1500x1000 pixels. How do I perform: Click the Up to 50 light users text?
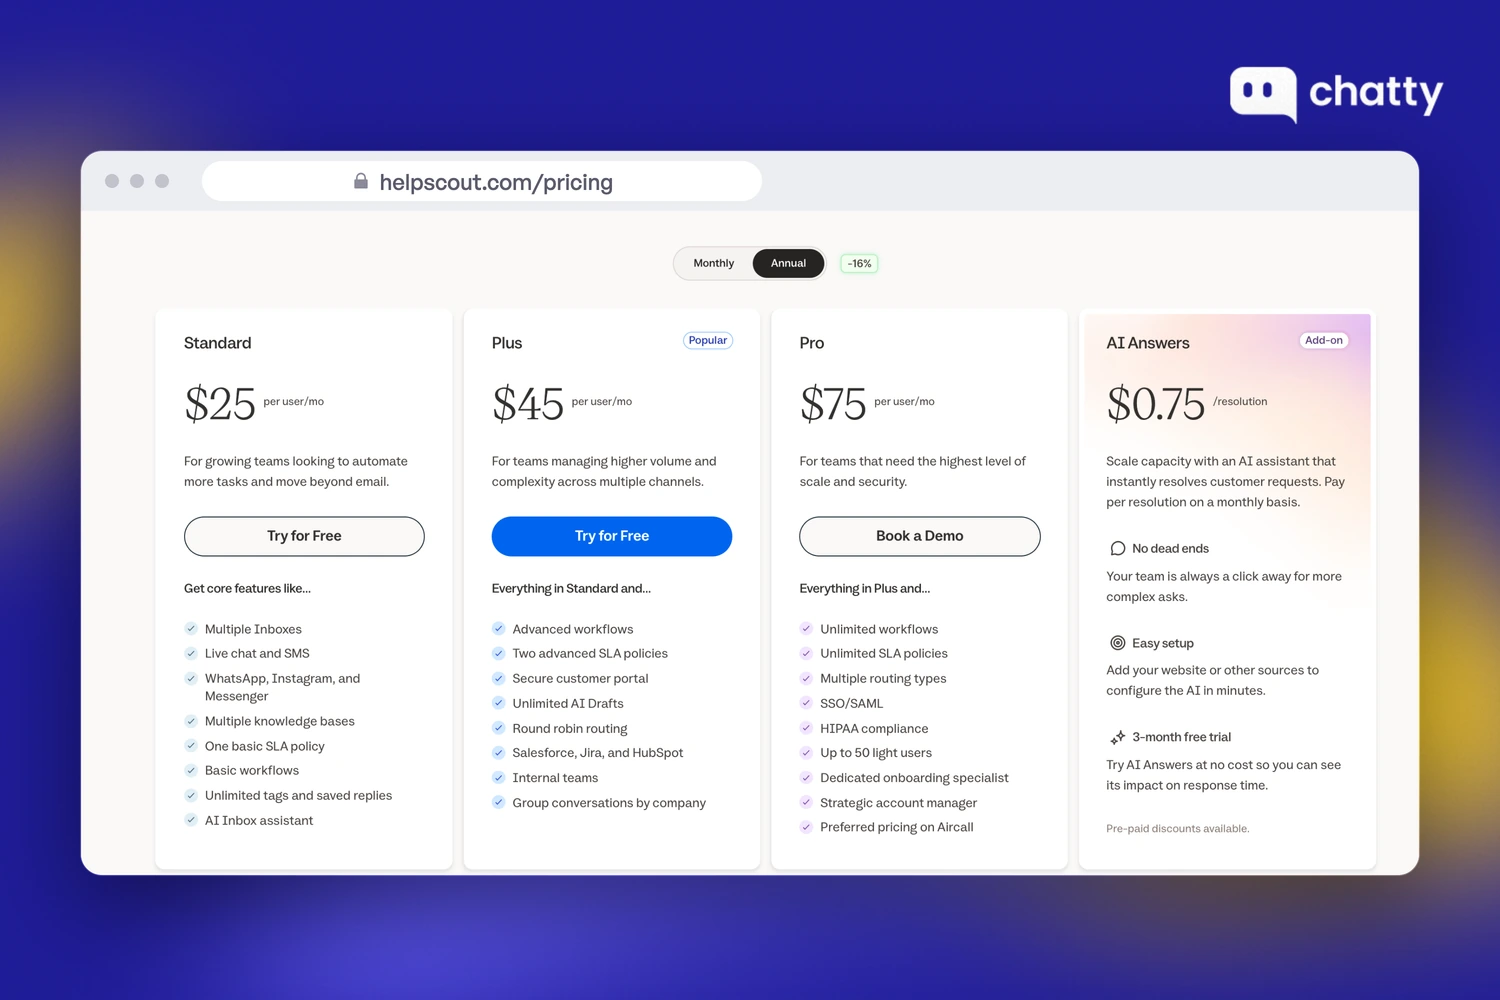coord(876,753)
